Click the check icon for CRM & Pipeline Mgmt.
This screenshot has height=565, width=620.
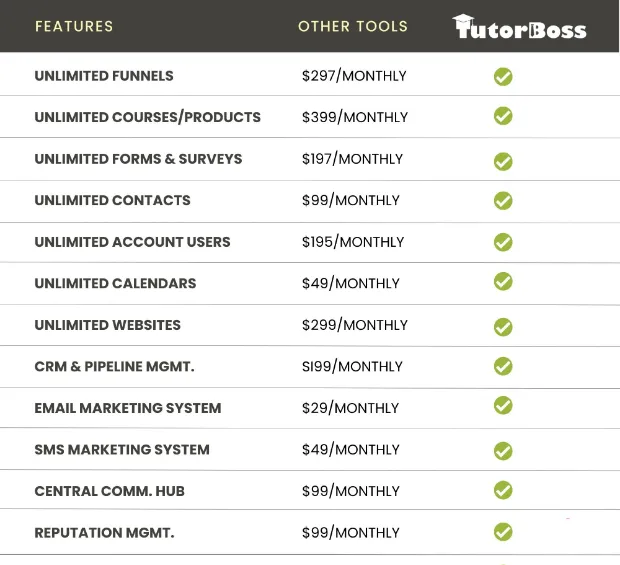[503, 366]
